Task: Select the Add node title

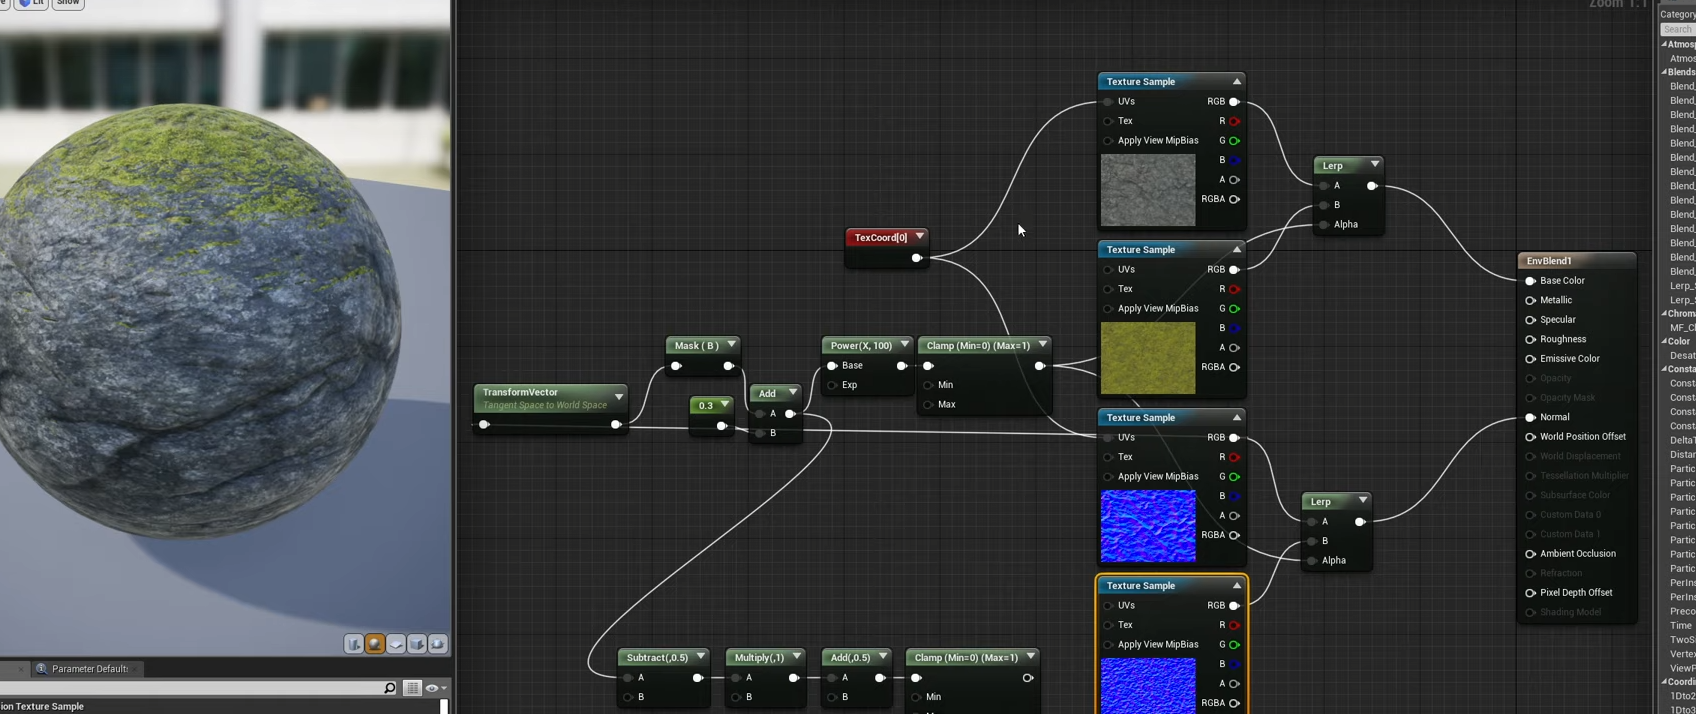Action: 767,393
